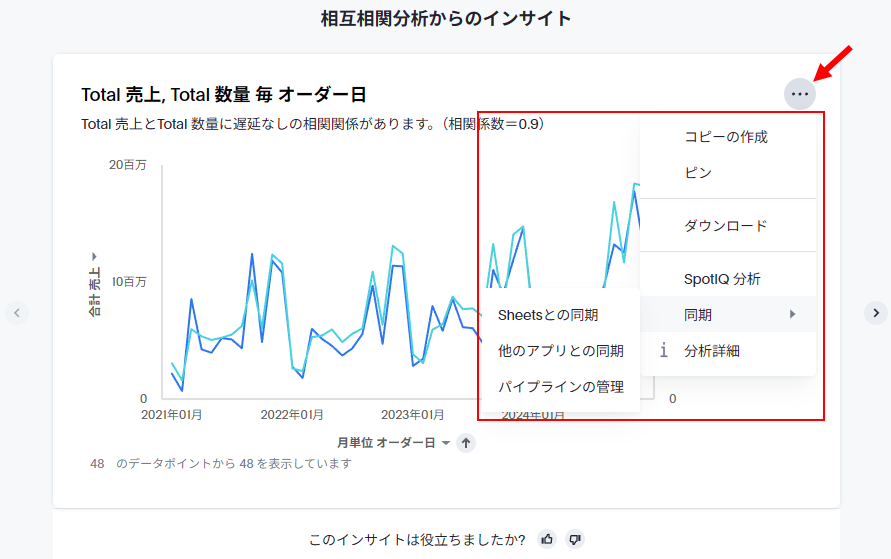
Task: Click the sort arrow beside 月単位 オーダー日
Action: (x=466, y=443)
